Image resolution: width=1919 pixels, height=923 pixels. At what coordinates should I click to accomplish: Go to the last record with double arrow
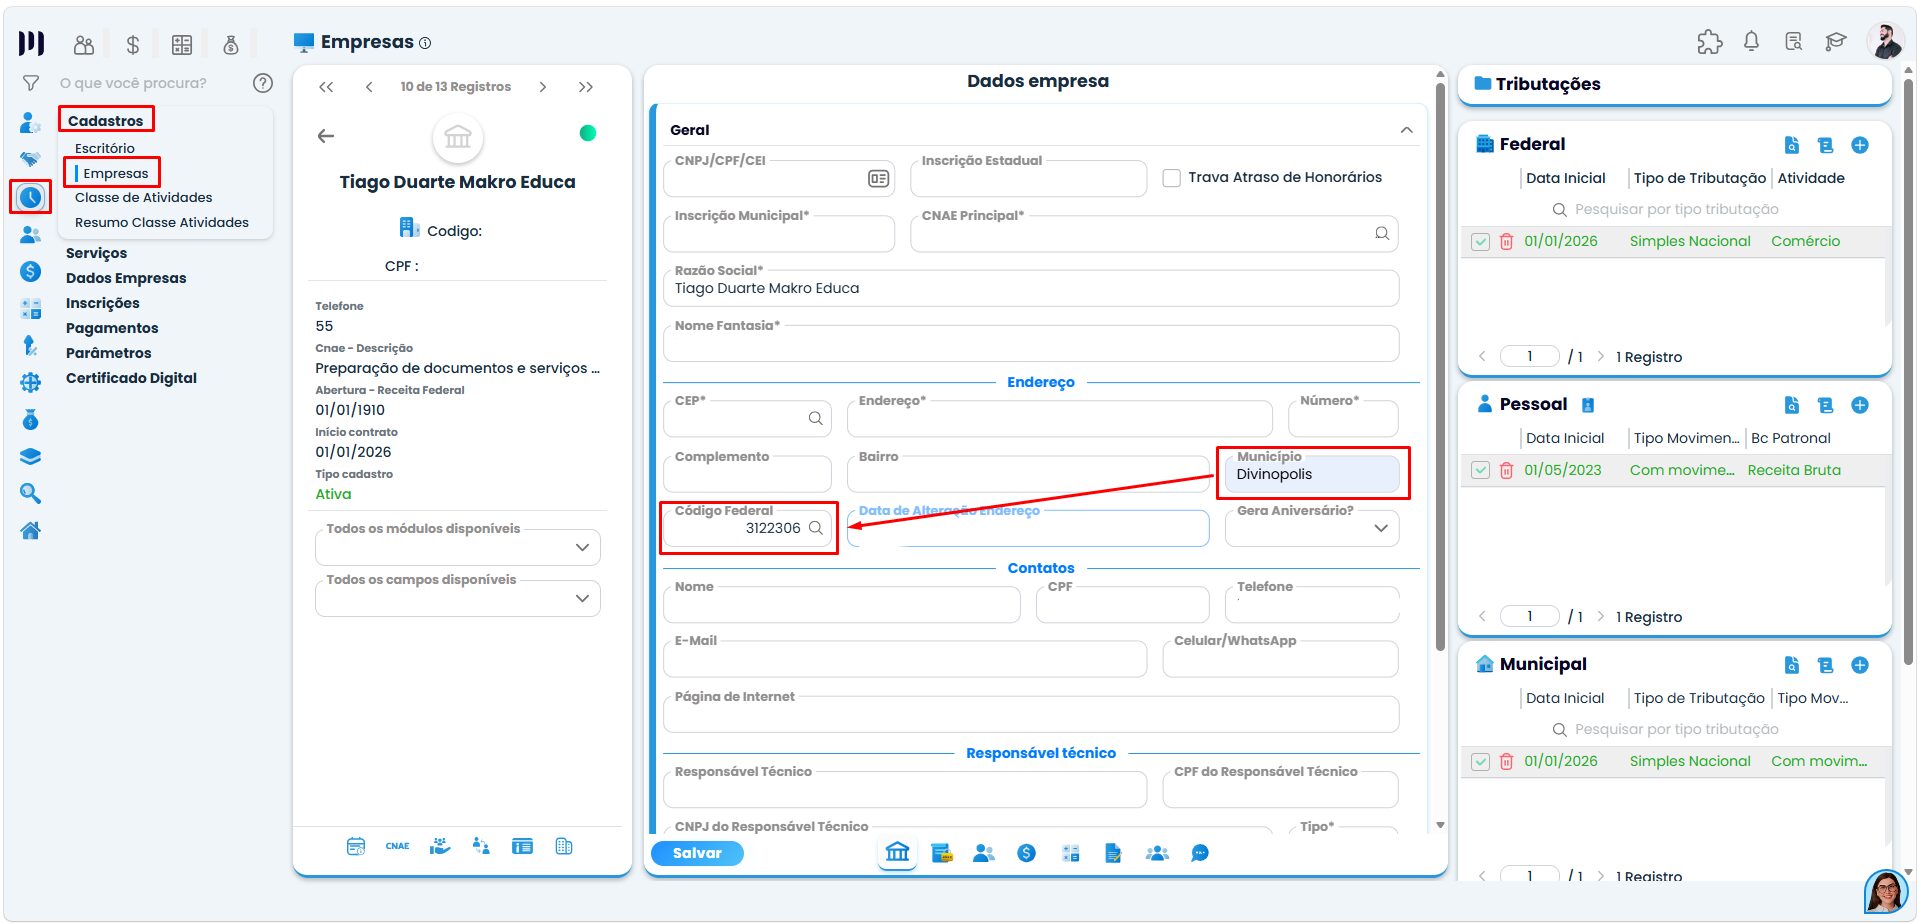tap(586, 87)
